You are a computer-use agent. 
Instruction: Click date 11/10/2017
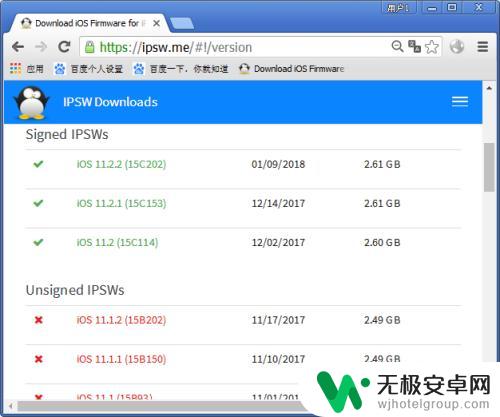click(x=278, y=359)
